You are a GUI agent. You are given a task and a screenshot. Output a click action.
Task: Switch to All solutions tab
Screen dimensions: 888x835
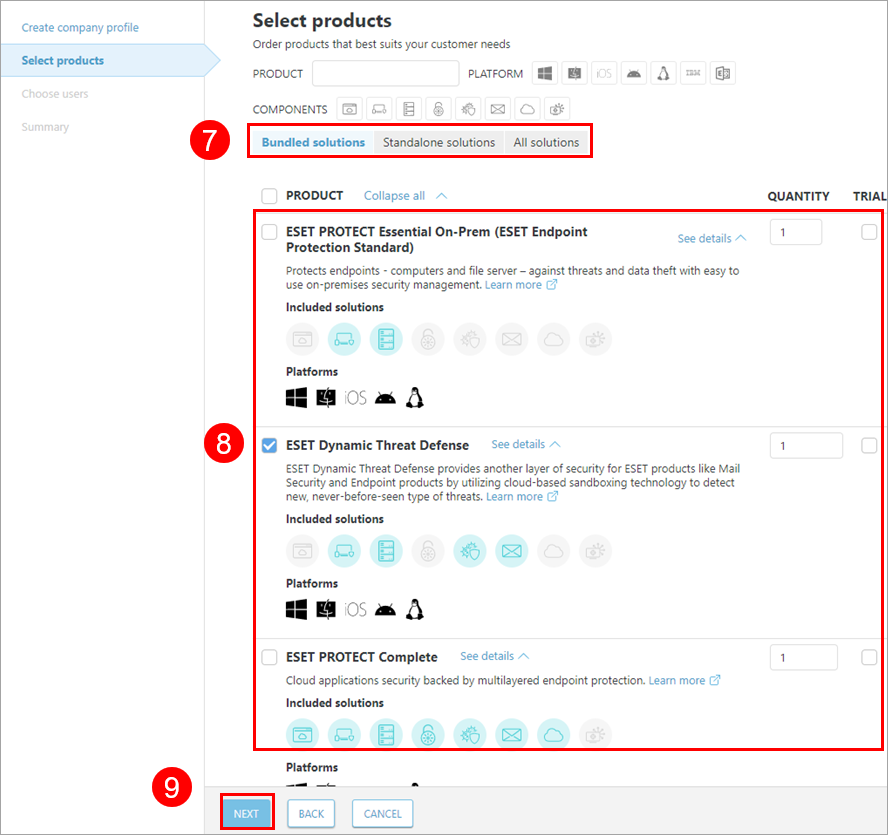click(546, 142)
